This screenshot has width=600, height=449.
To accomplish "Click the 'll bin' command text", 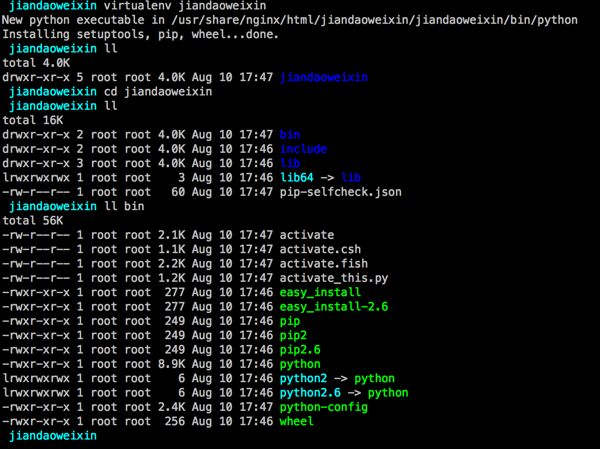I will (x=124, y=206).
